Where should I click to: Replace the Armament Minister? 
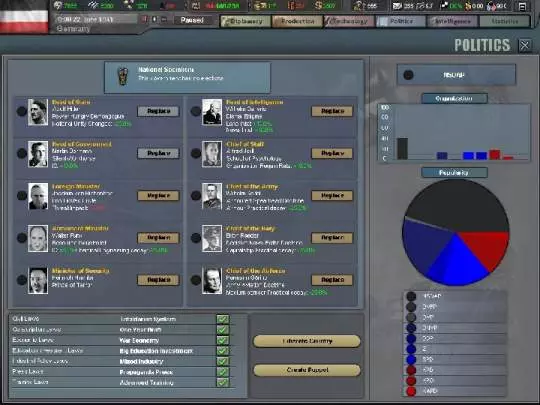tap(158, 238)
